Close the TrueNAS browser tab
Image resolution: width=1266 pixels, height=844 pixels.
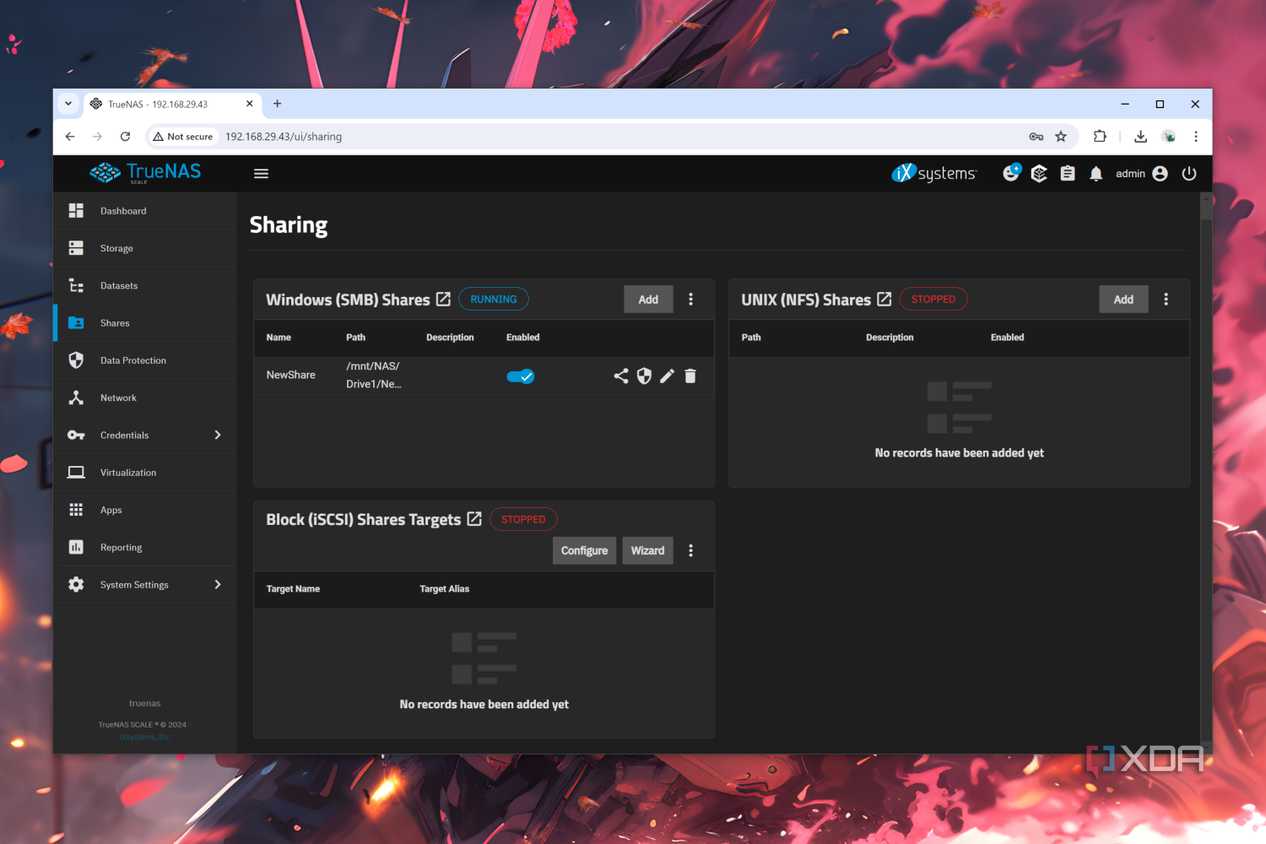tap(250, 104)
